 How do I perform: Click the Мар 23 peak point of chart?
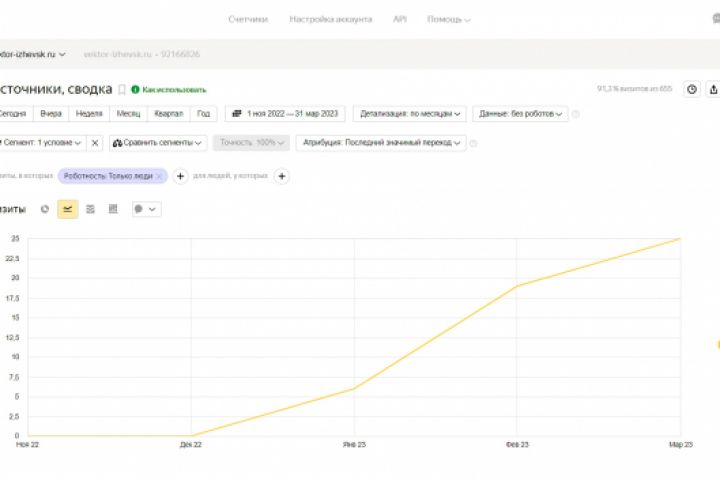(680, 239)
